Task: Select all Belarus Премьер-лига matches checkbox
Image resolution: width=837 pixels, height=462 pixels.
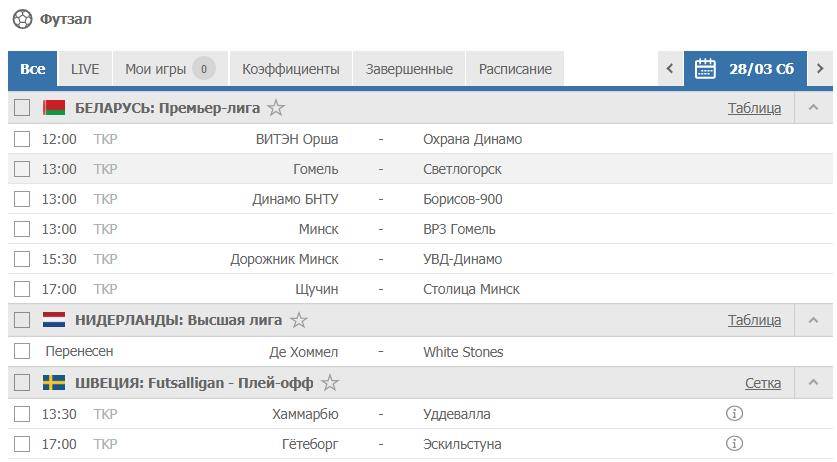Action: pos(22,108)
